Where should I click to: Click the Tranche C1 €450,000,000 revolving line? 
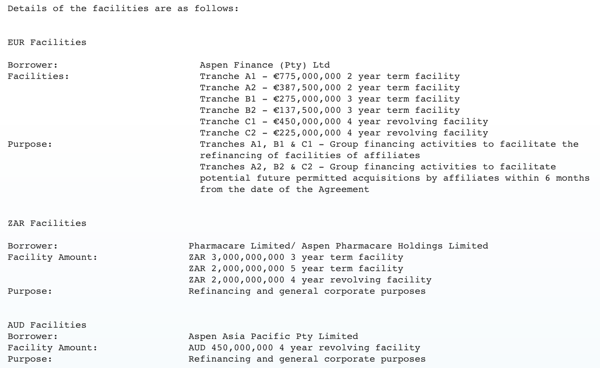coord(344,121)
